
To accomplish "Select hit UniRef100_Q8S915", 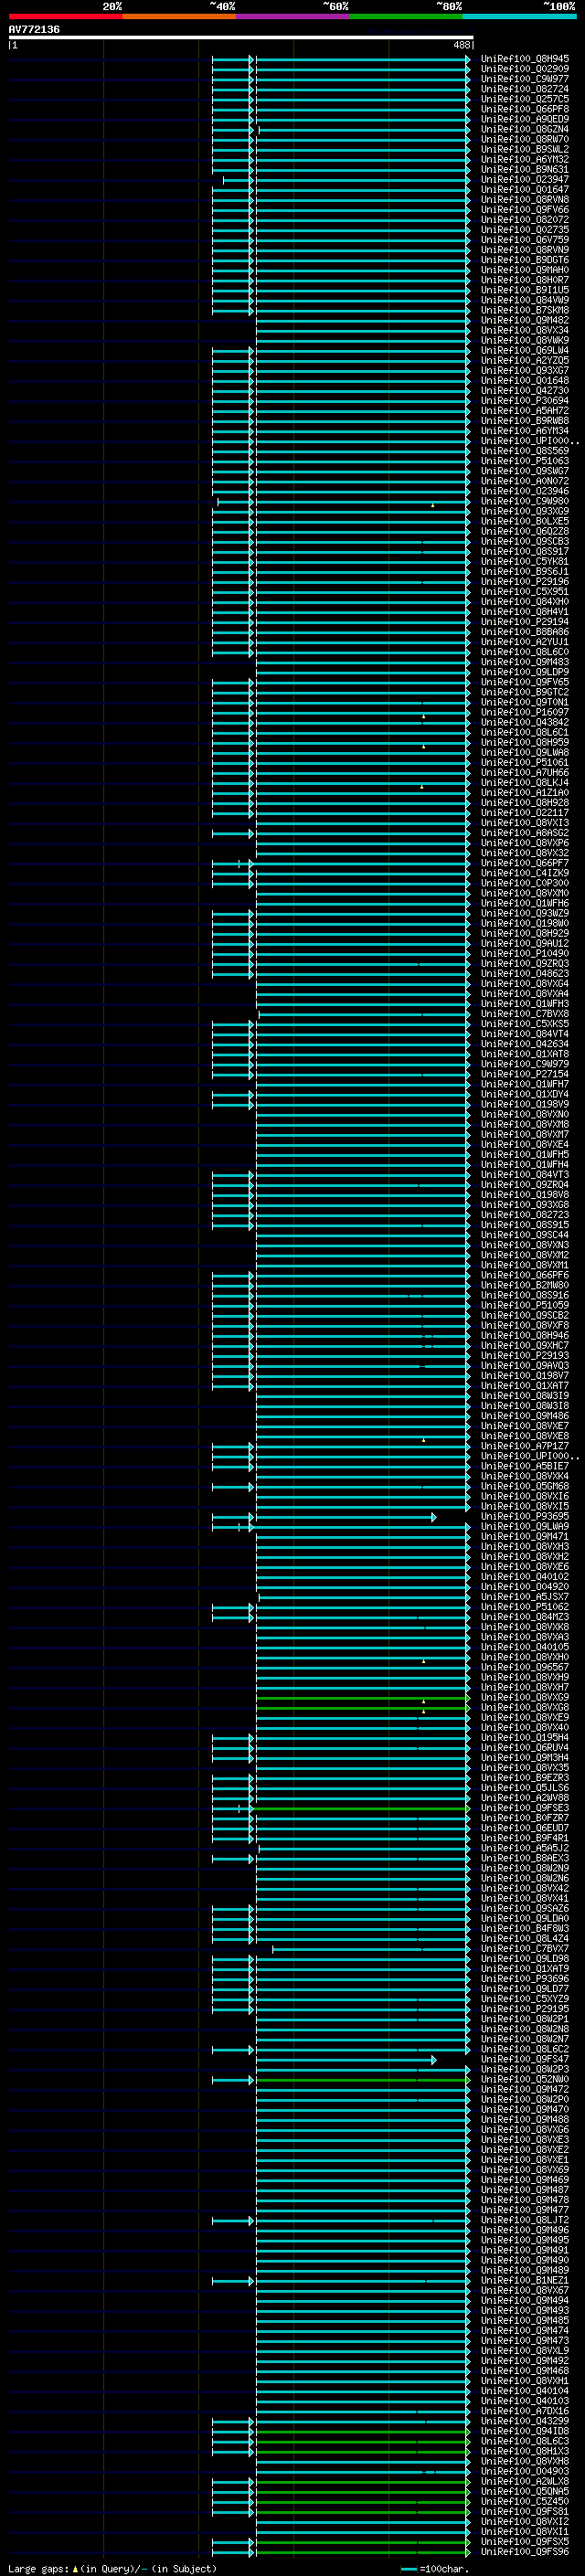I will pyautogui.click(x=525, y=1225).
